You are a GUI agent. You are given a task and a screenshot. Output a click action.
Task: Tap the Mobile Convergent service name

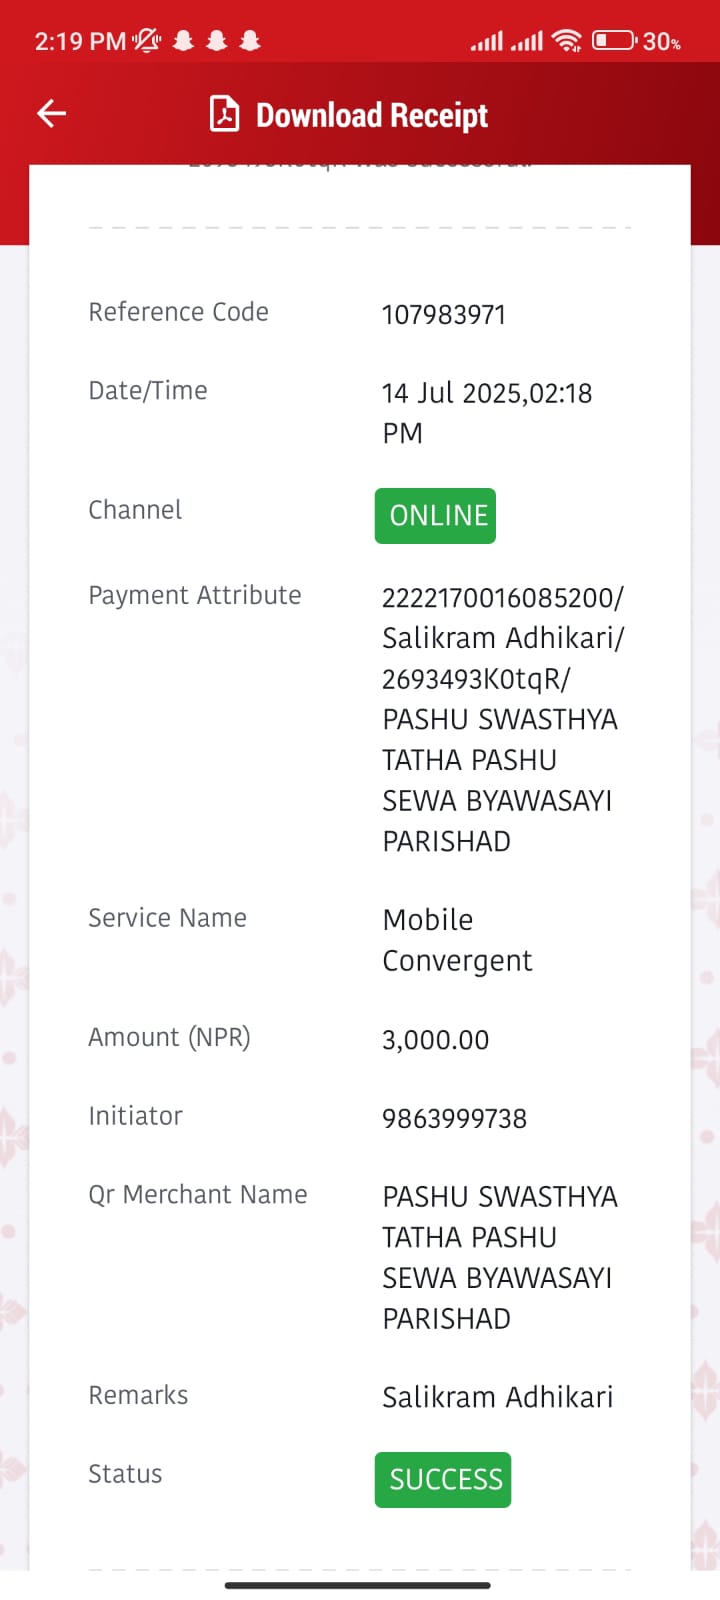[457, 940]
